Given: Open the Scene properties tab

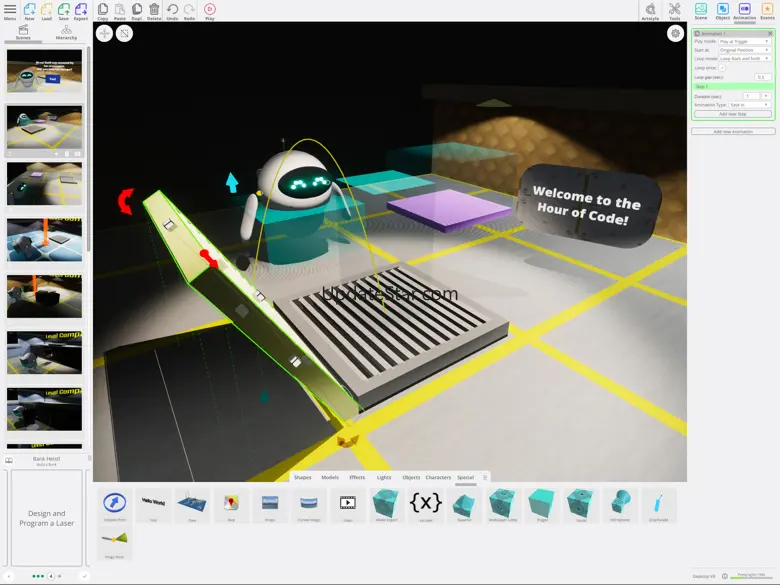Looking at the screenshot, I should pos(701,11).
